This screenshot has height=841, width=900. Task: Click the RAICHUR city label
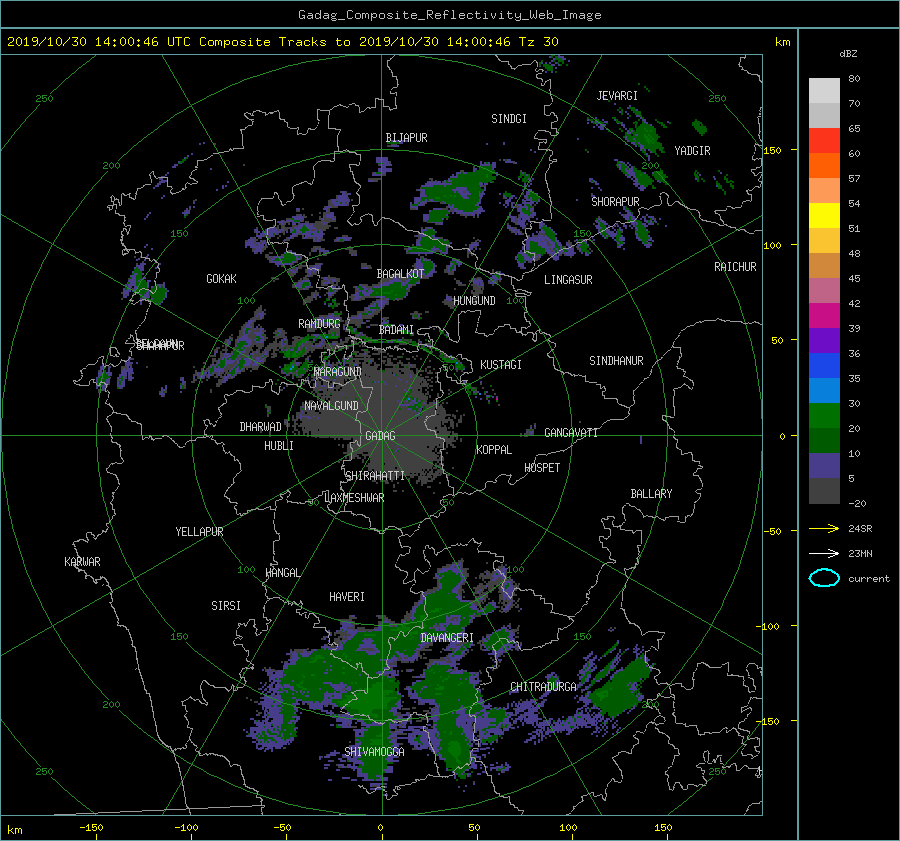(735, 267)
